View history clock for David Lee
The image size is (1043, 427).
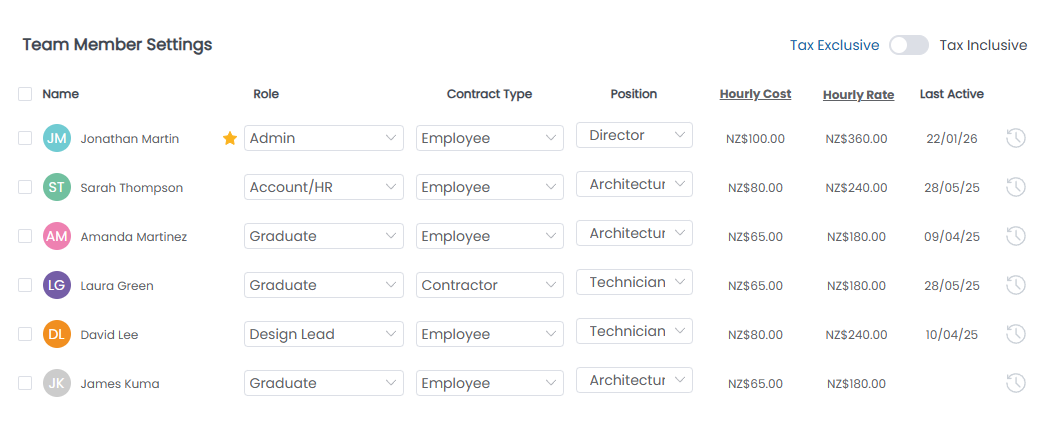(1016, 334)
